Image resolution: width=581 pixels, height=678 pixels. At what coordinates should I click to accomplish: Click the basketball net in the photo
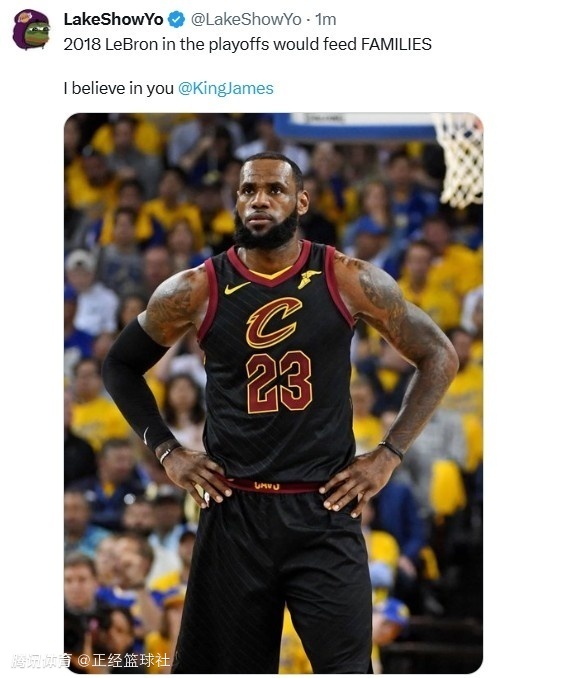(x=460, y=160)
